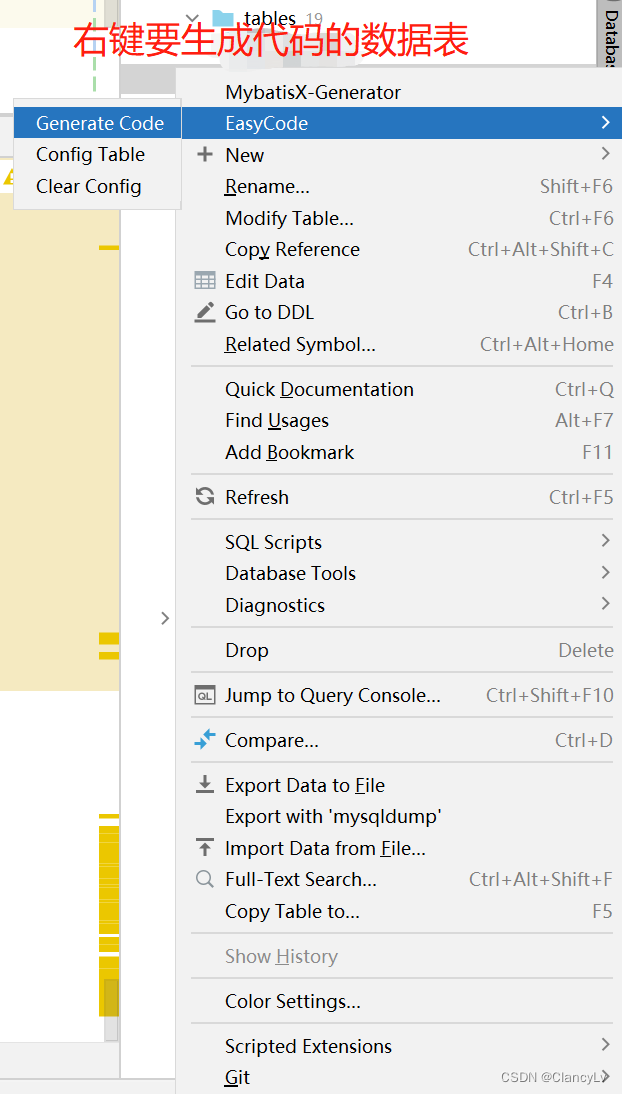
Task: Select the EasyCode menu entry
Action: (401, 123)
